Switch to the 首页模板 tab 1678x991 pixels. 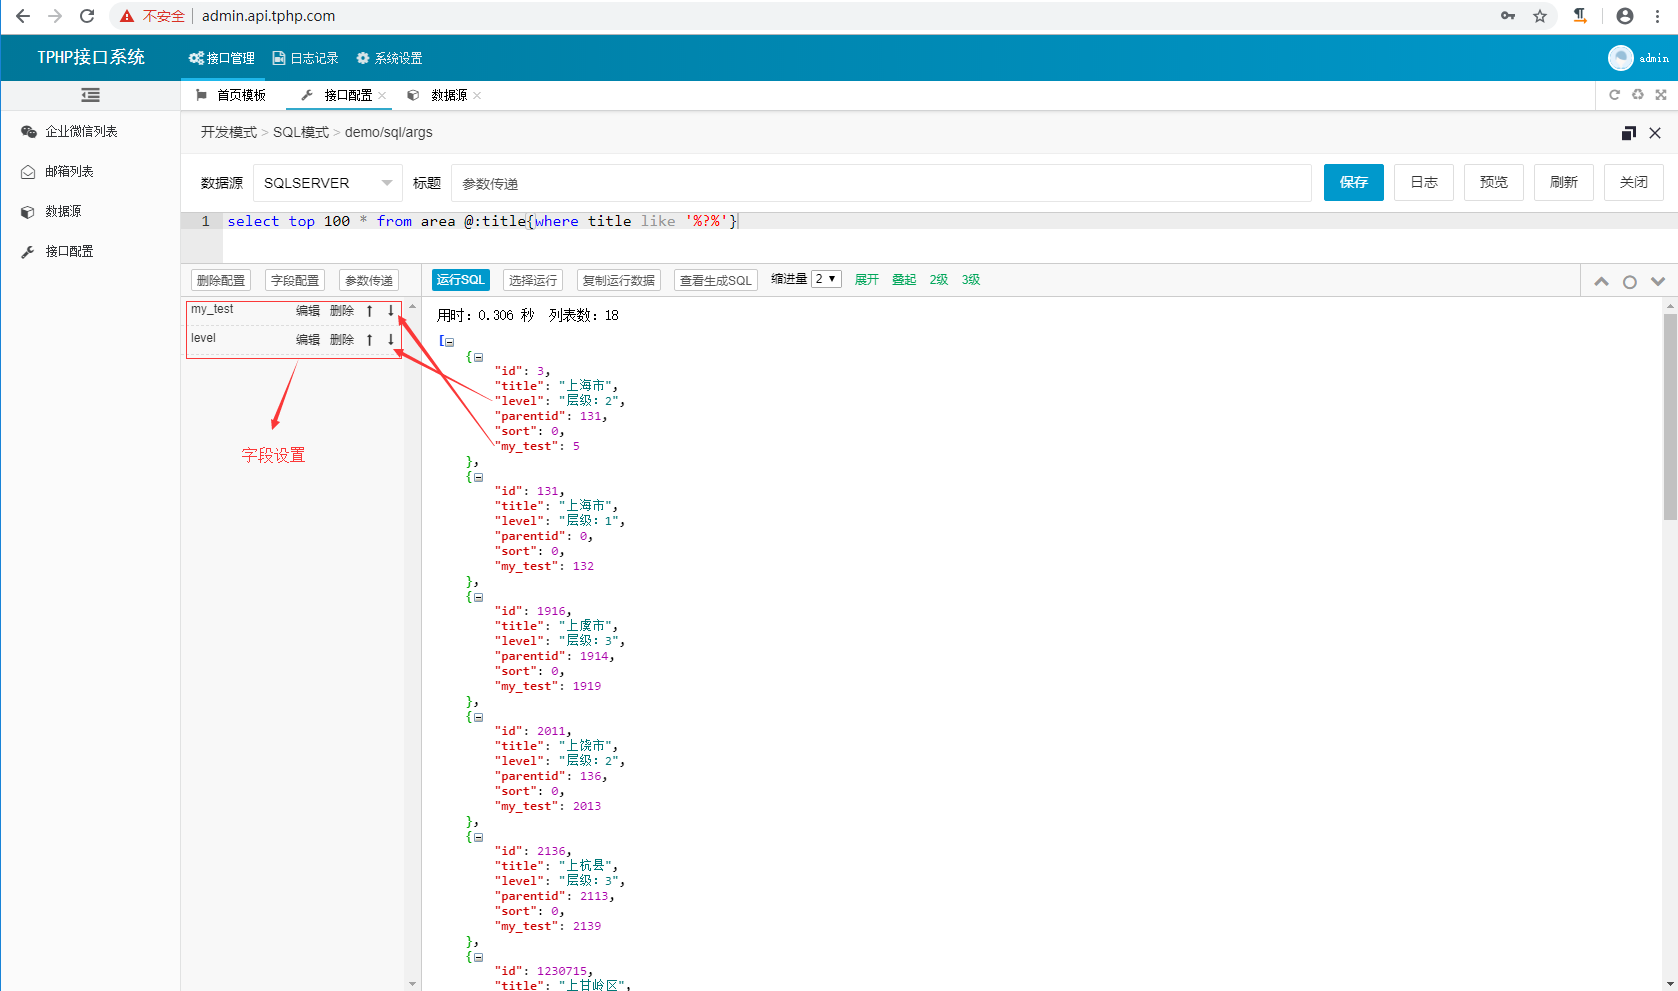tap(232, 95)
